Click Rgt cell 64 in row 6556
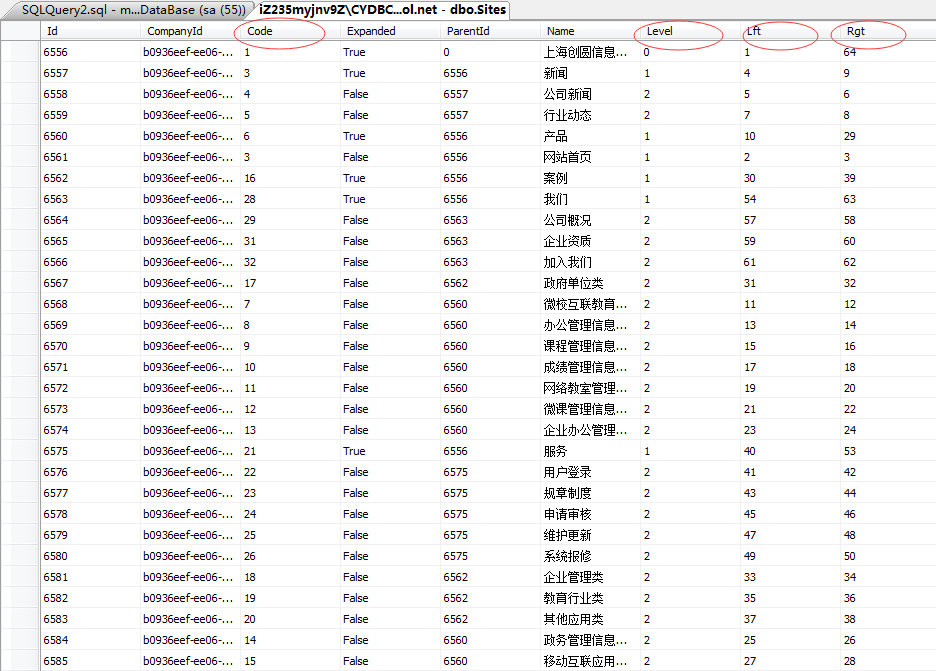 (888, 52)
